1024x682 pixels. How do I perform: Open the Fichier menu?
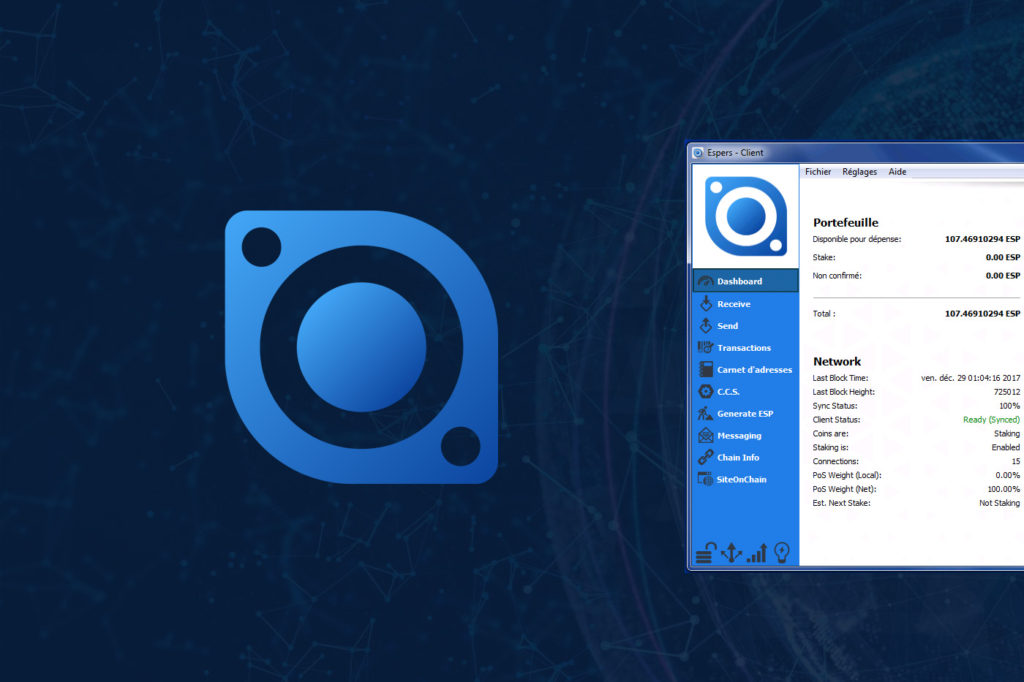[x=818, y=172]
